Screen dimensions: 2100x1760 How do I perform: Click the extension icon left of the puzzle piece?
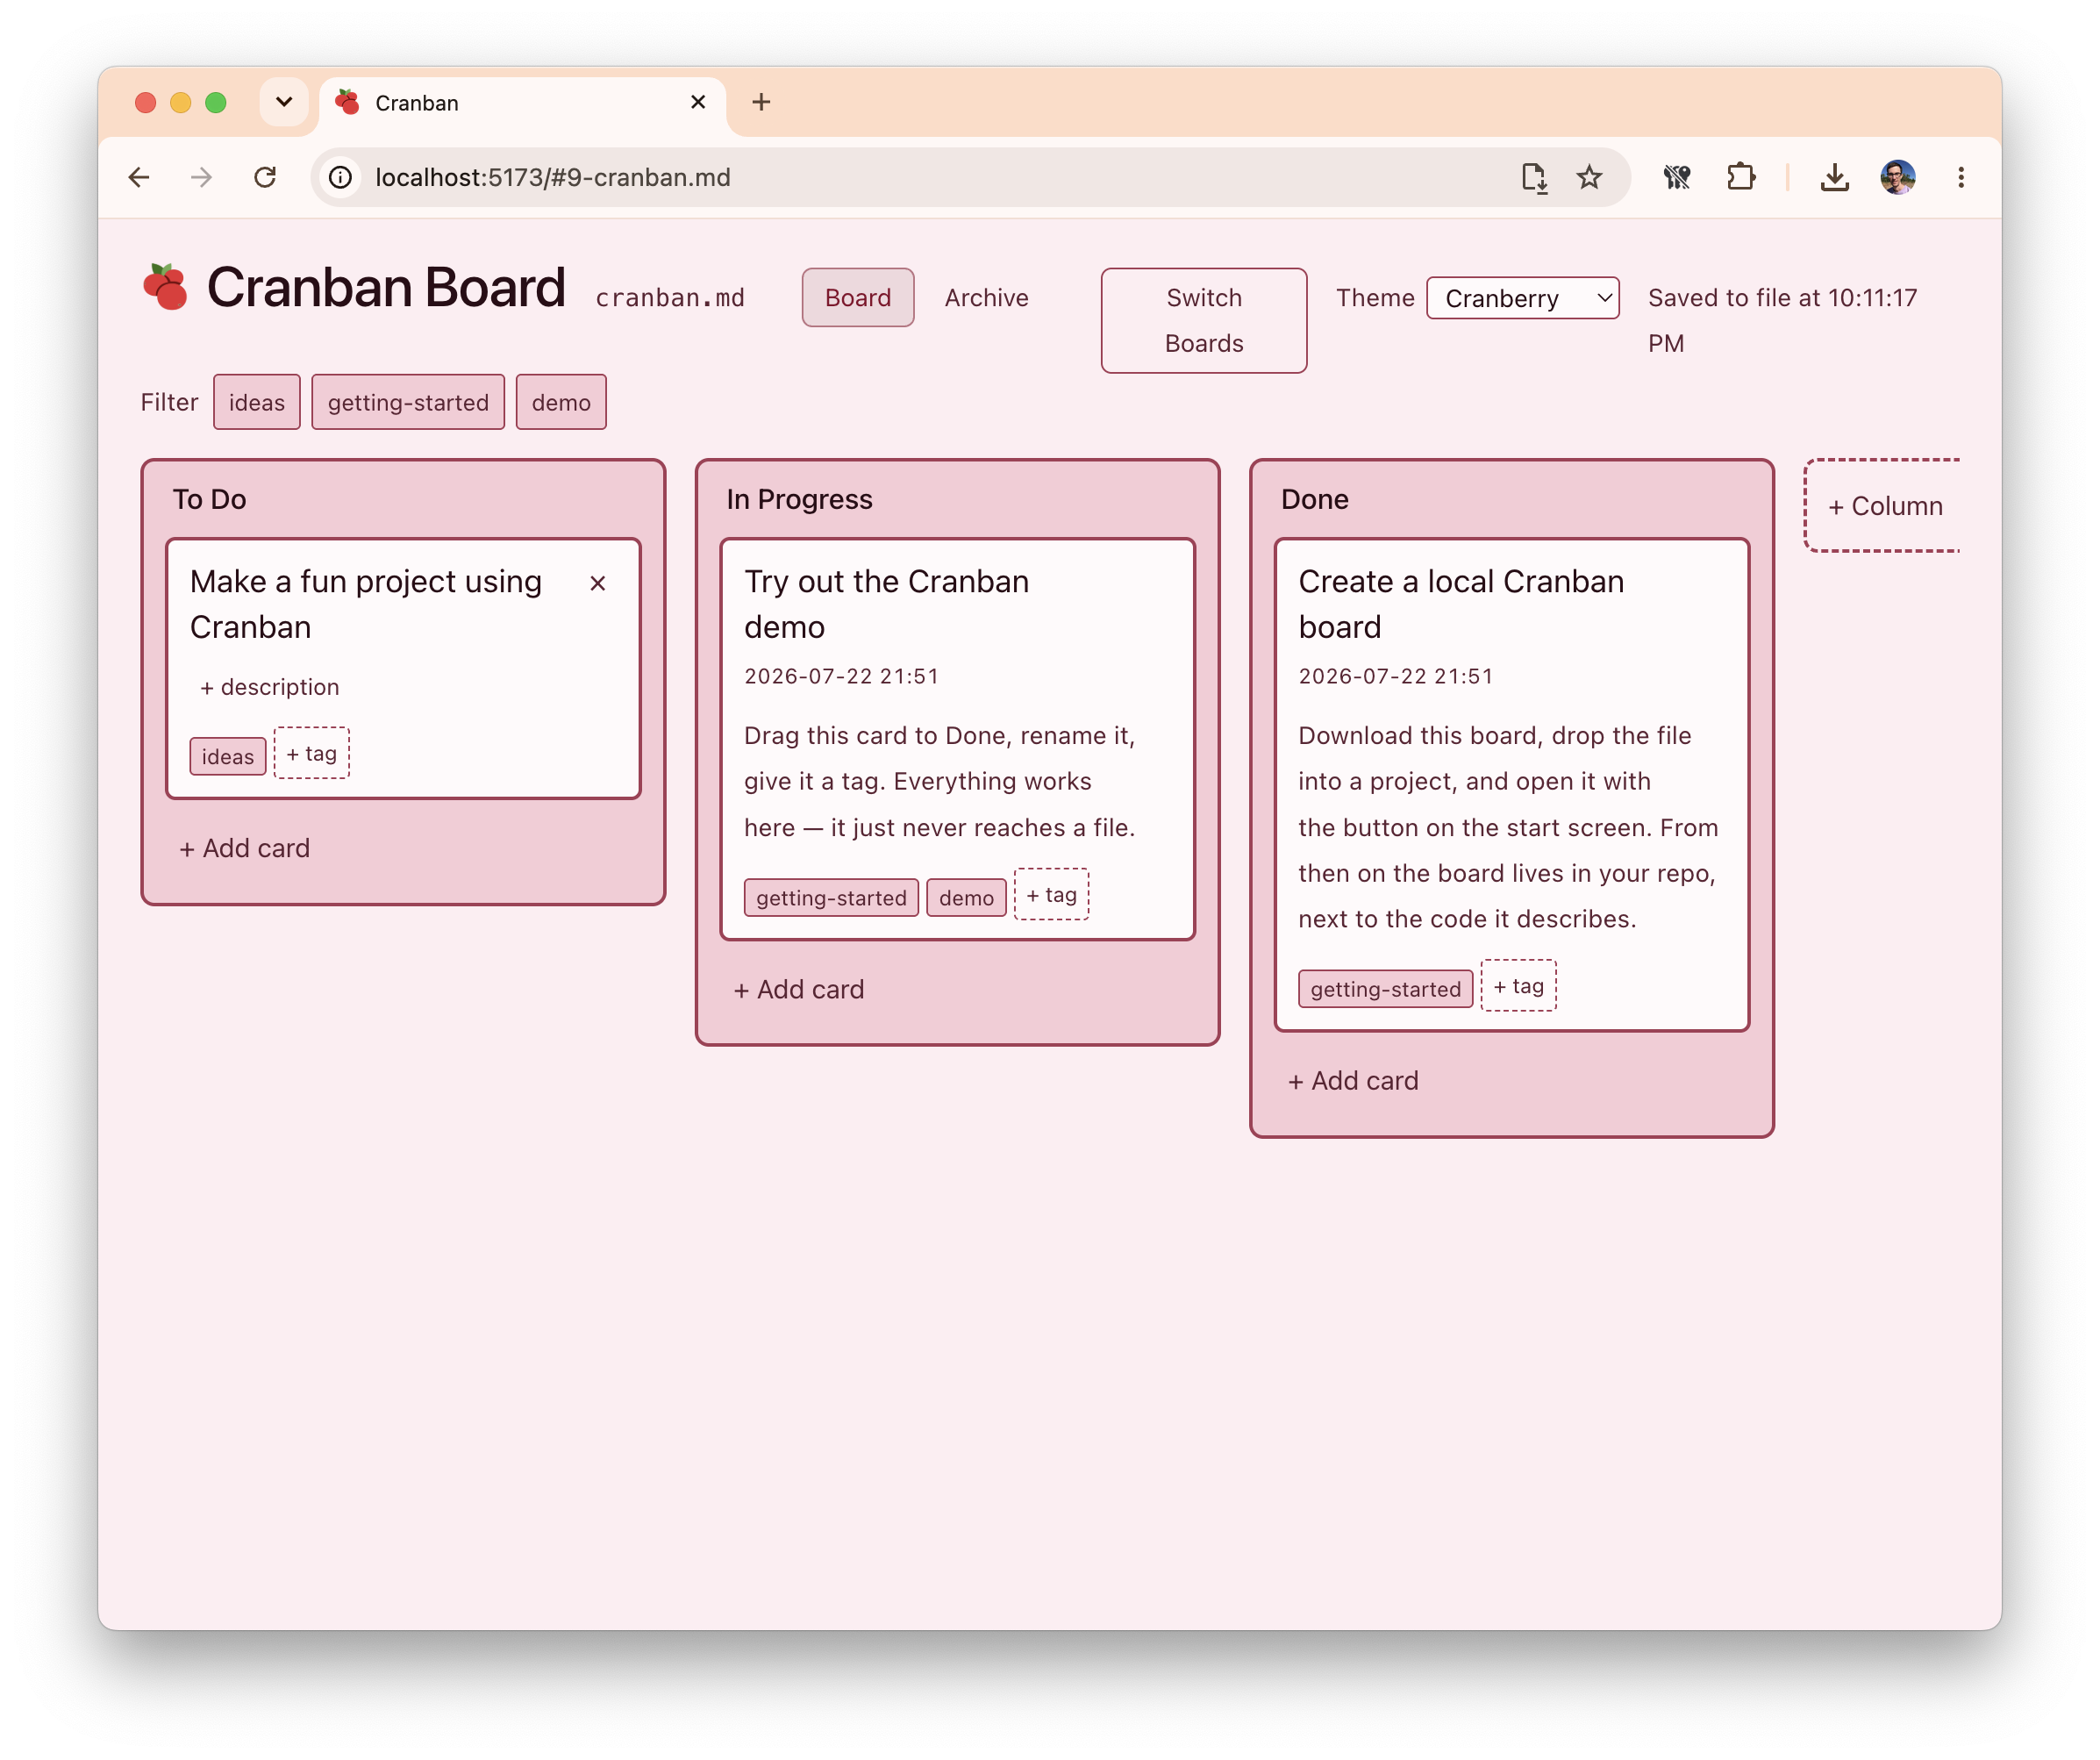(x=1677, y=177)
